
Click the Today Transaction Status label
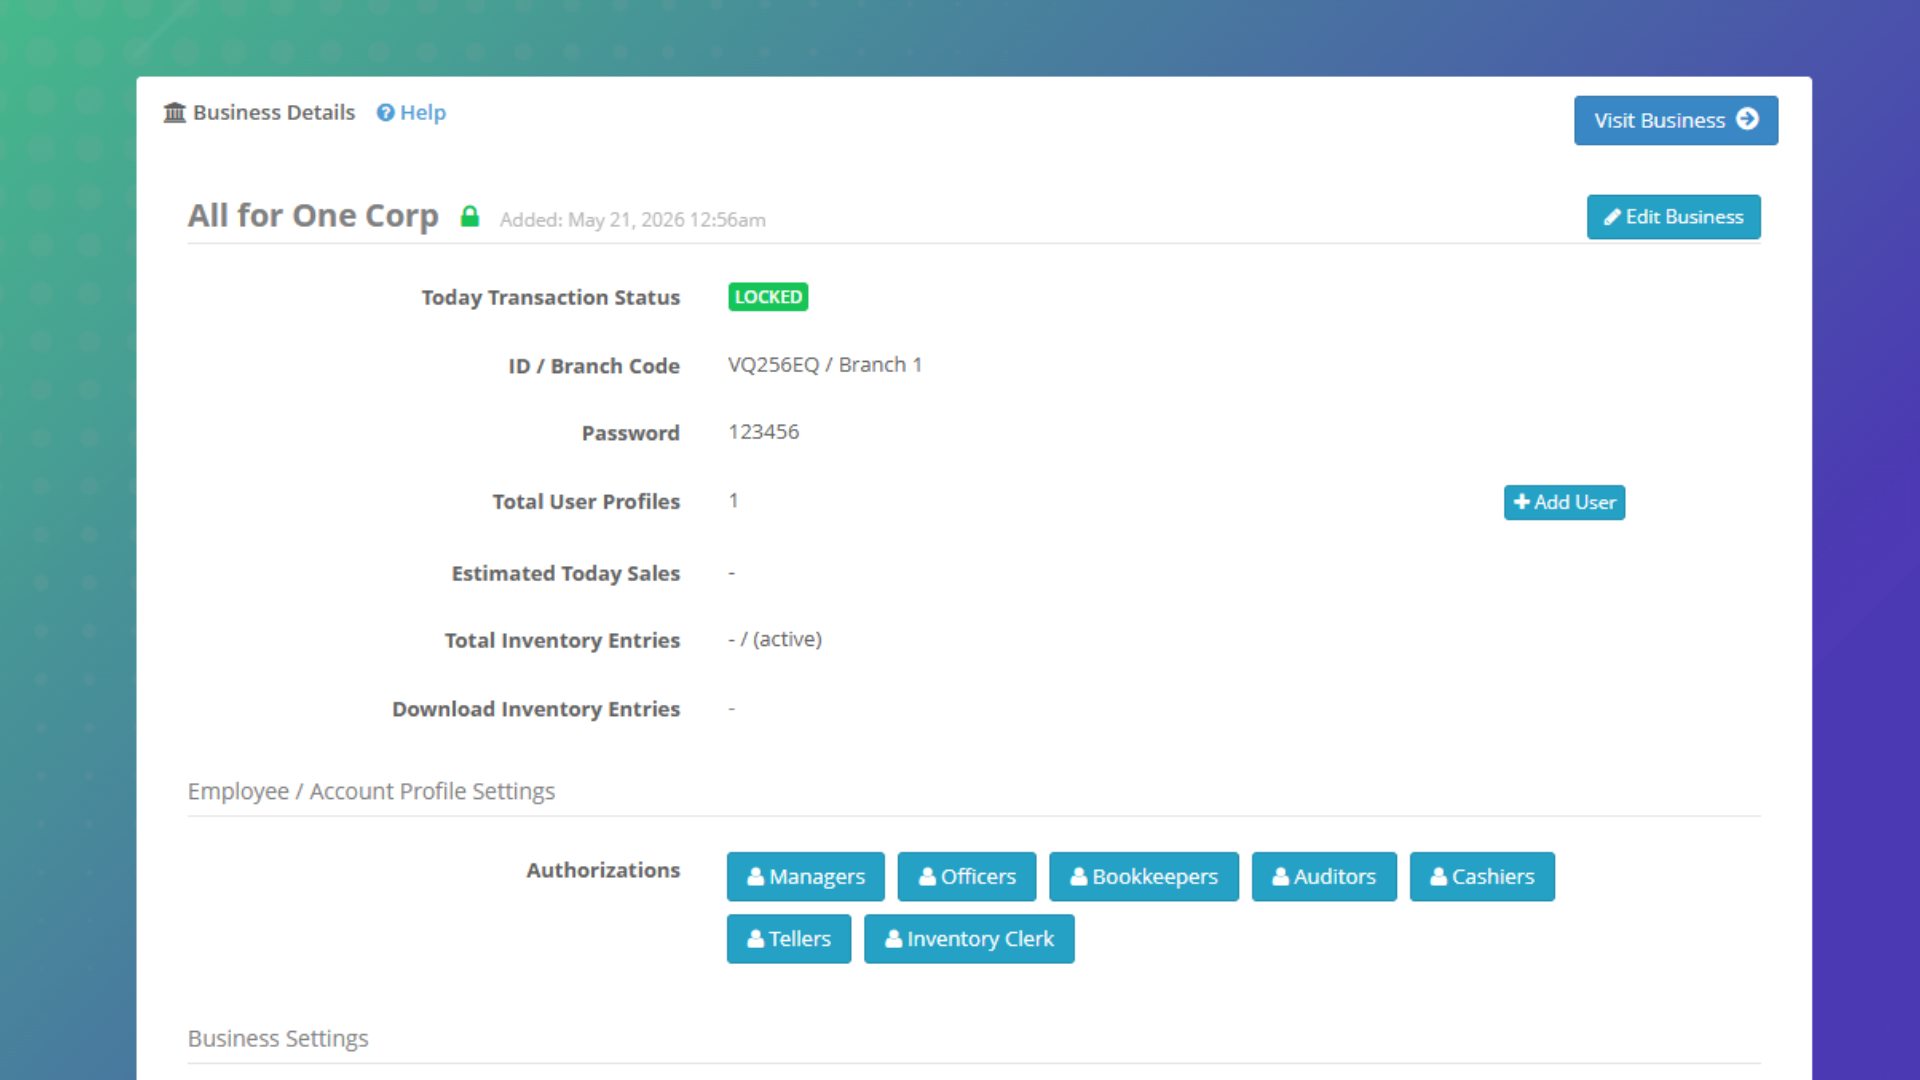pos(551,297)
